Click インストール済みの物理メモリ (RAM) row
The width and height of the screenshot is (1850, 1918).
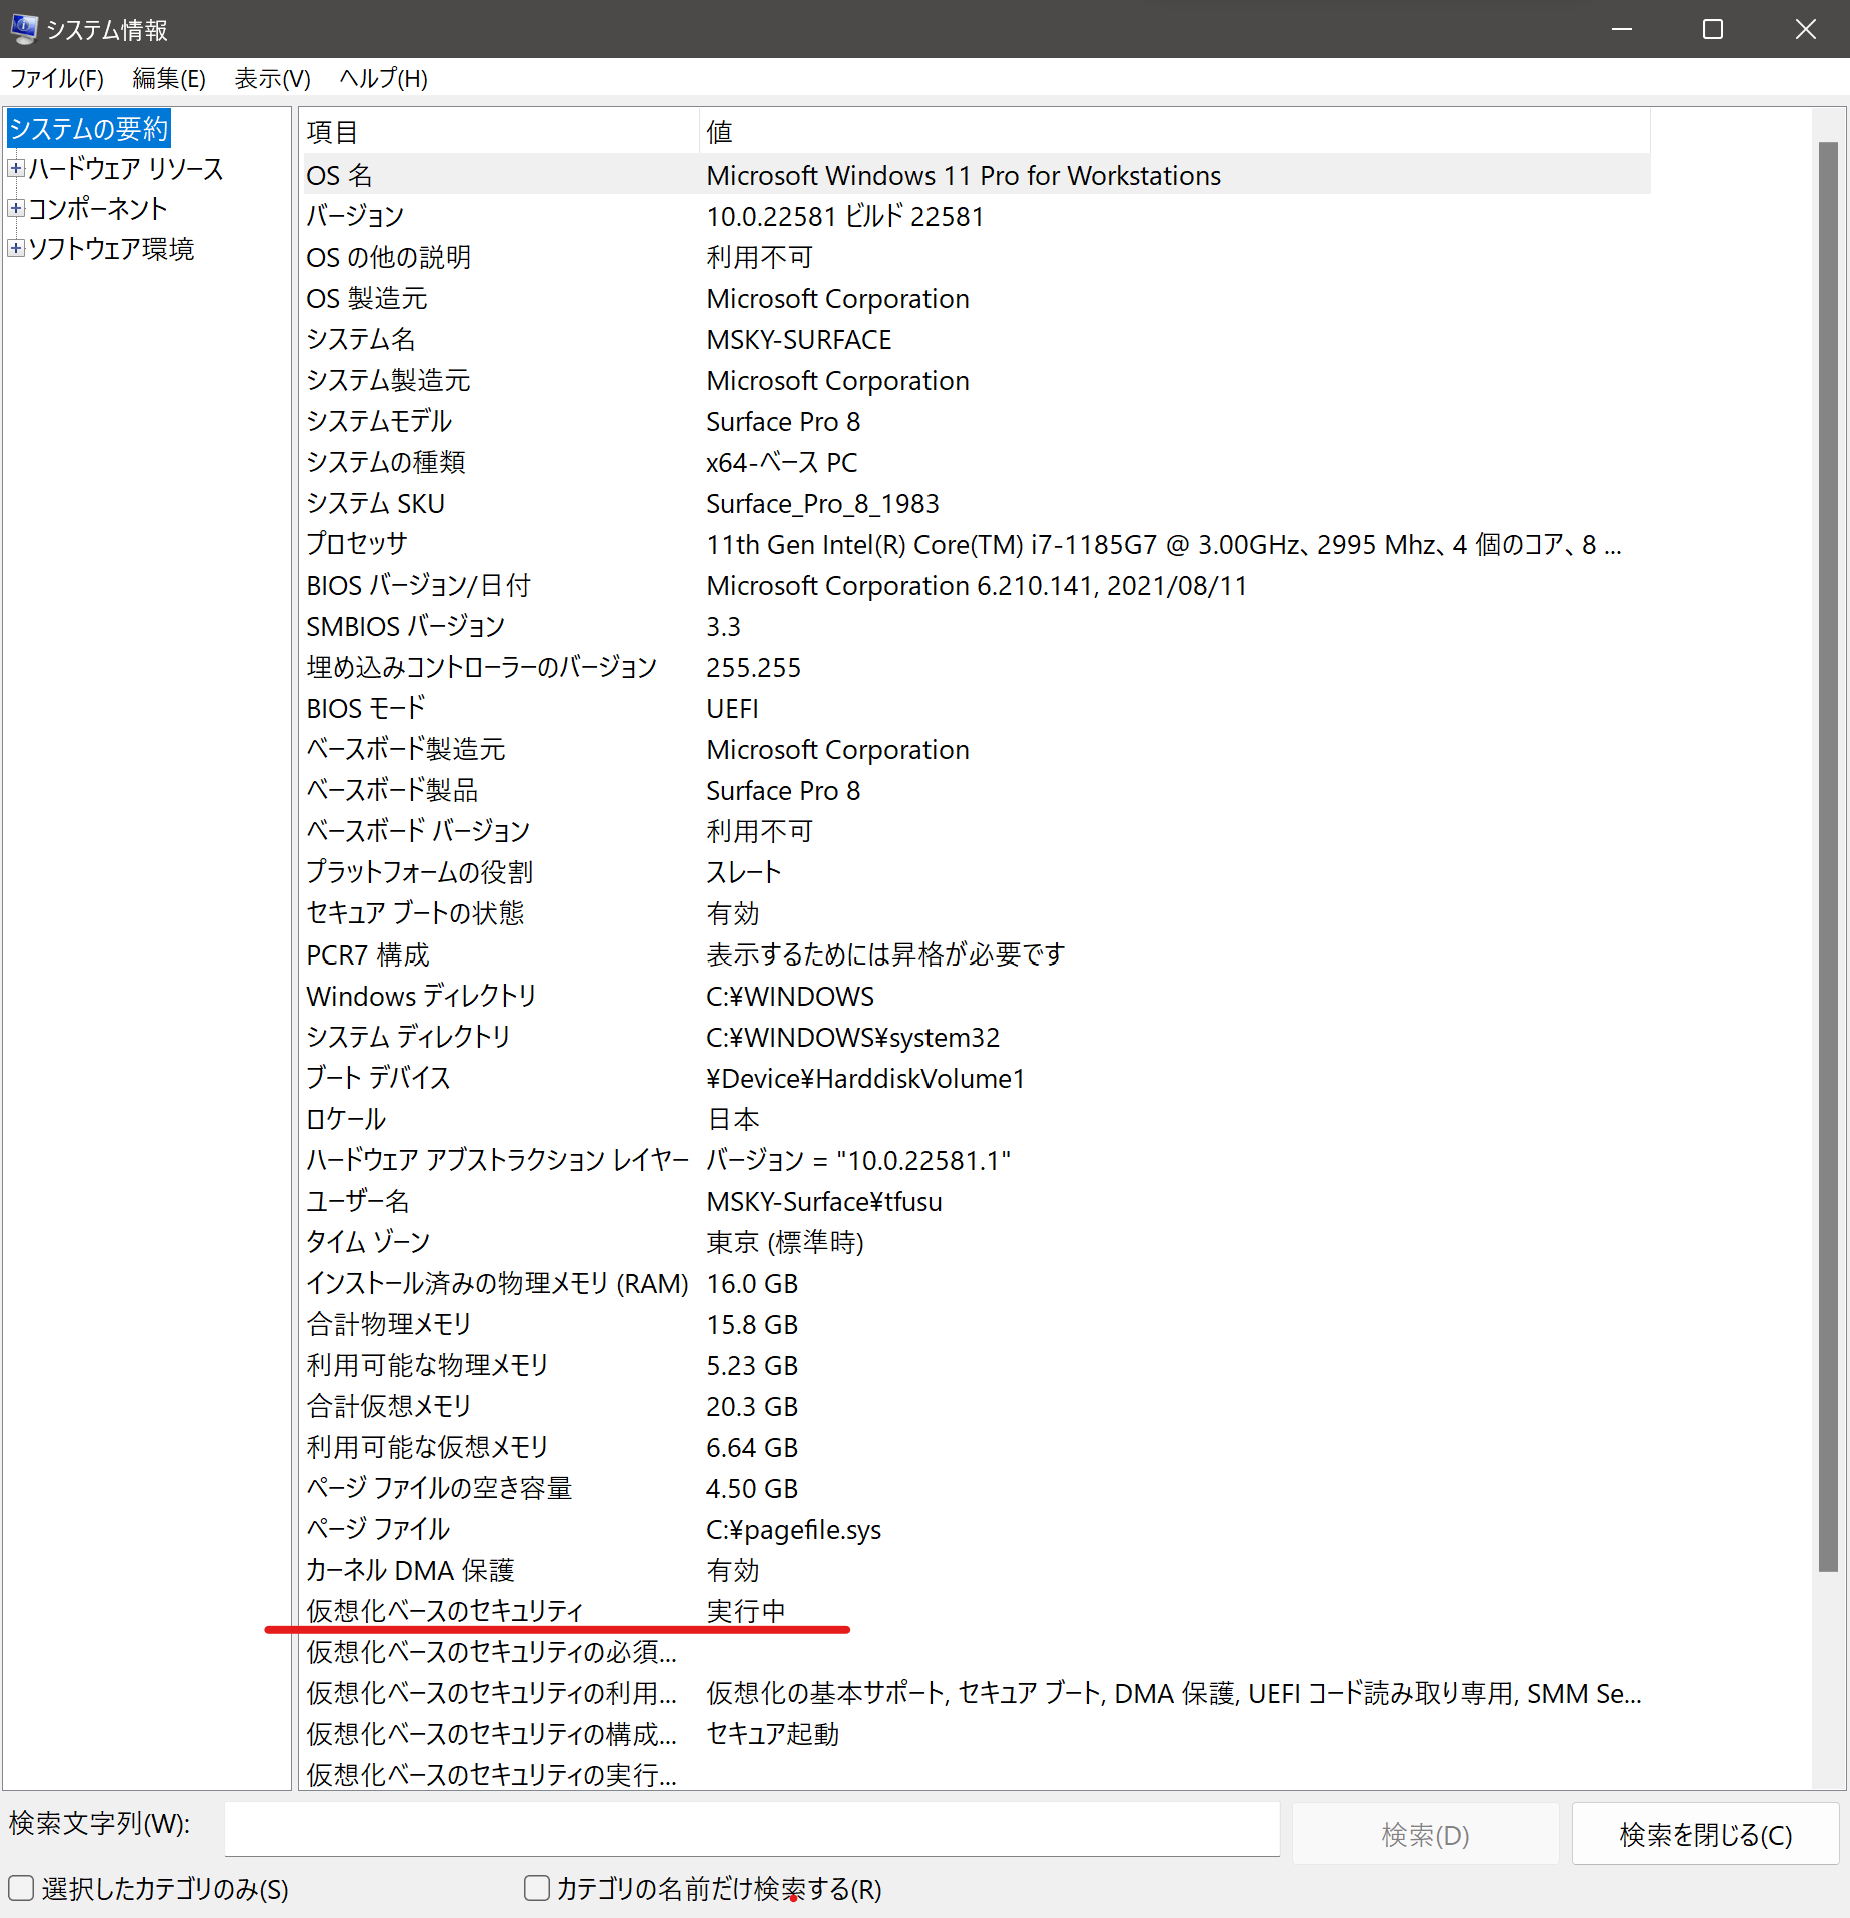975,1283
